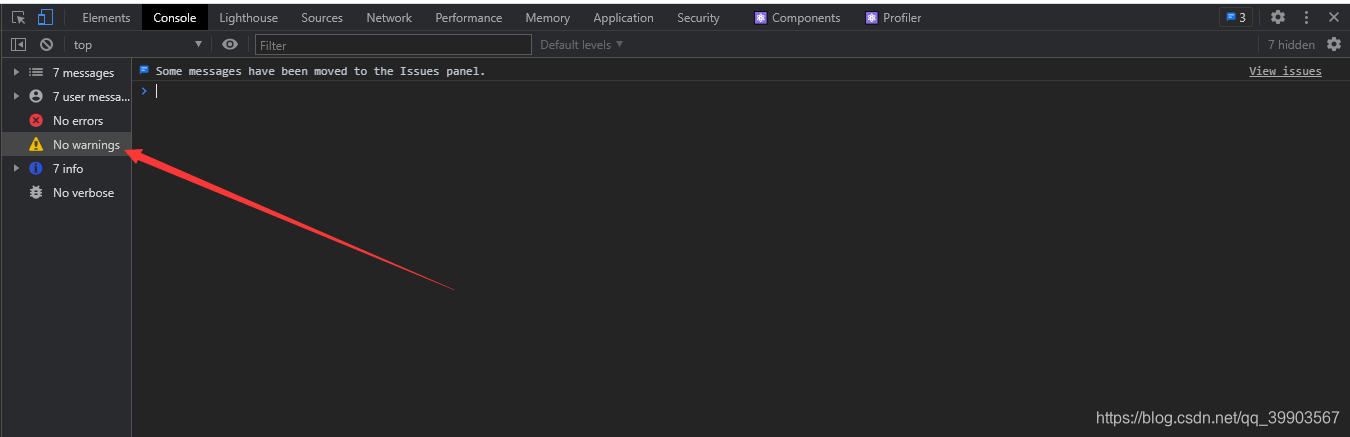Click the issues counter badge showing 3
Screen dimensions: 1350x437
pos(1236,17)
